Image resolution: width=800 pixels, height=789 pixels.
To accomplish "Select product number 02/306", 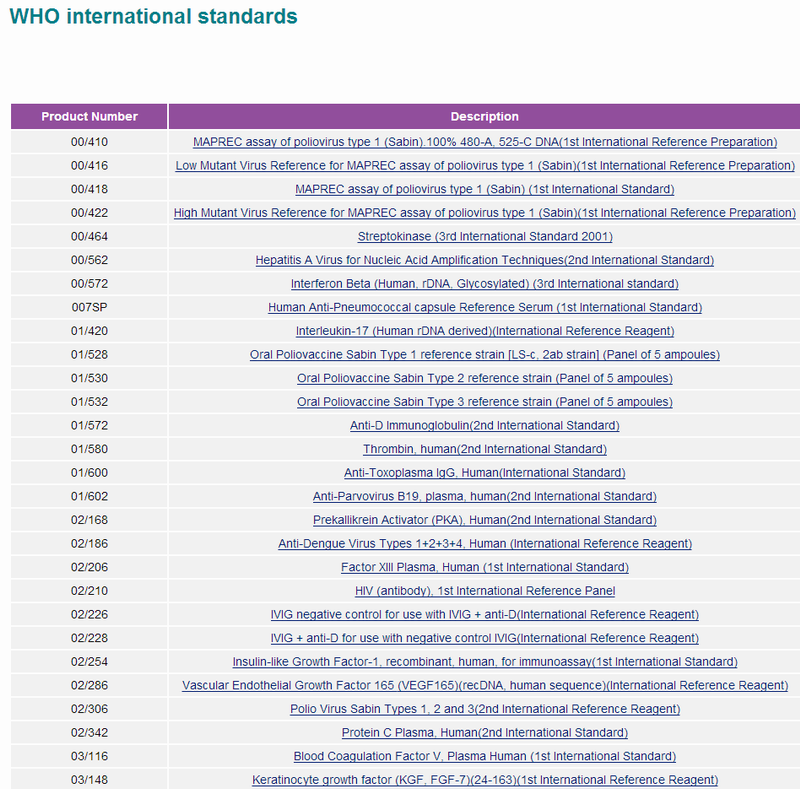I will (89, 709).
